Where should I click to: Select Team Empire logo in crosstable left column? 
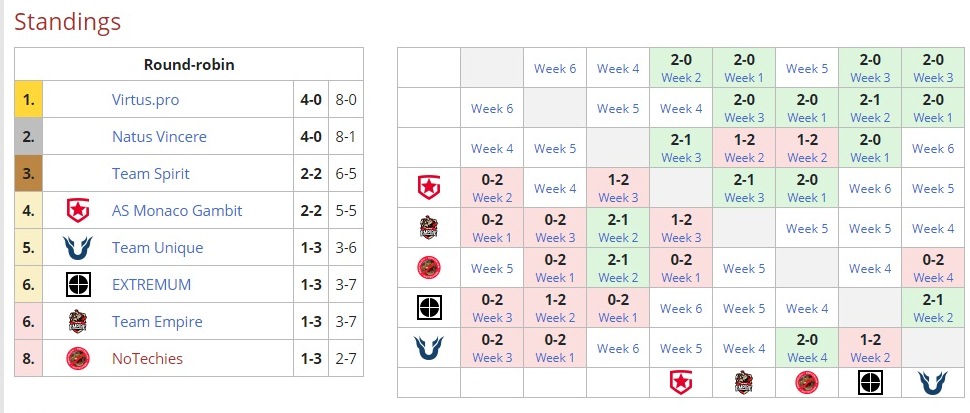(428, 228)
